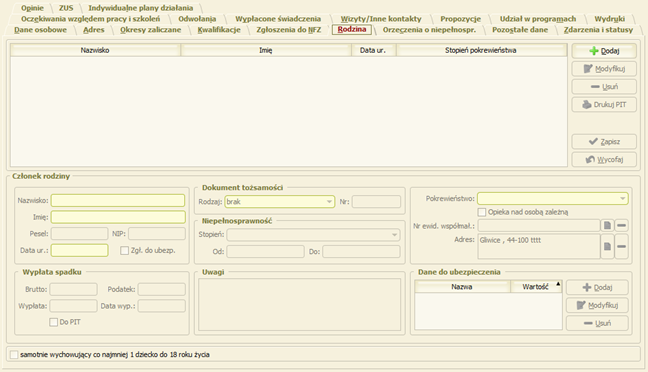
Task: Click the Stopień pokrewieństwa column header
Action: pyautogui.click(x=481, y=50)
